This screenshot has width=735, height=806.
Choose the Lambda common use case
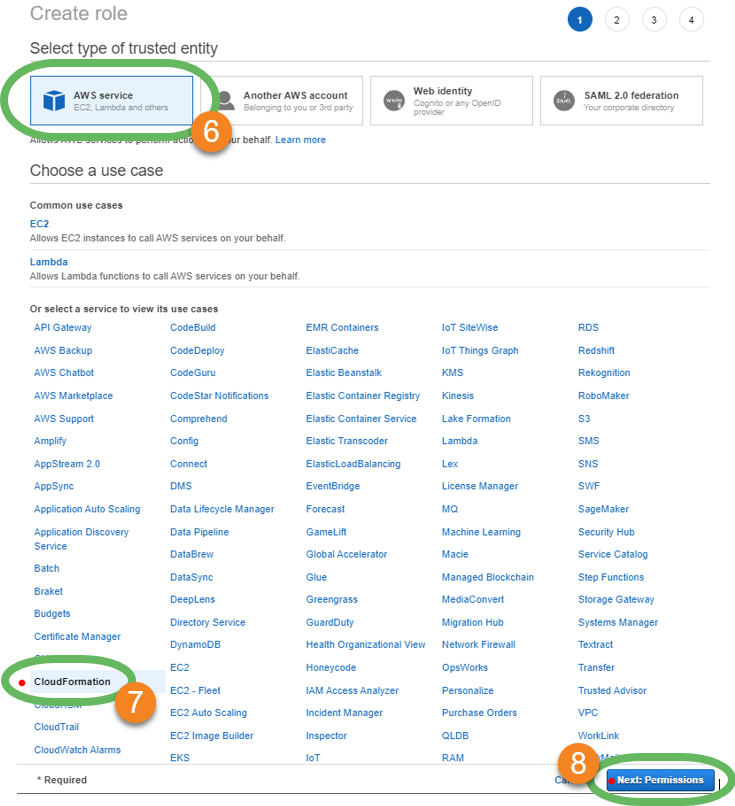49,262
